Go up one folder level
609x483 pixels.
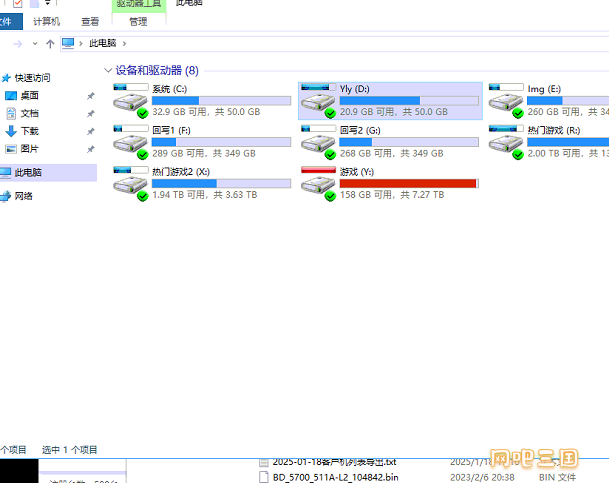point(51,44)
